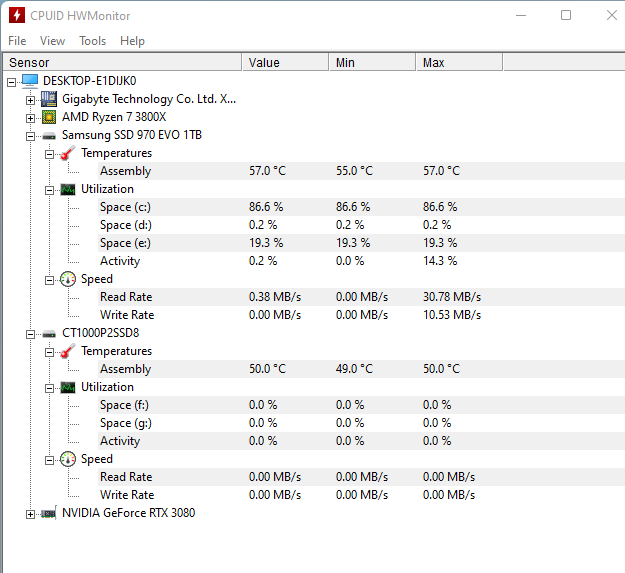Open the File menu
The image size is (625, 573).
17,41
